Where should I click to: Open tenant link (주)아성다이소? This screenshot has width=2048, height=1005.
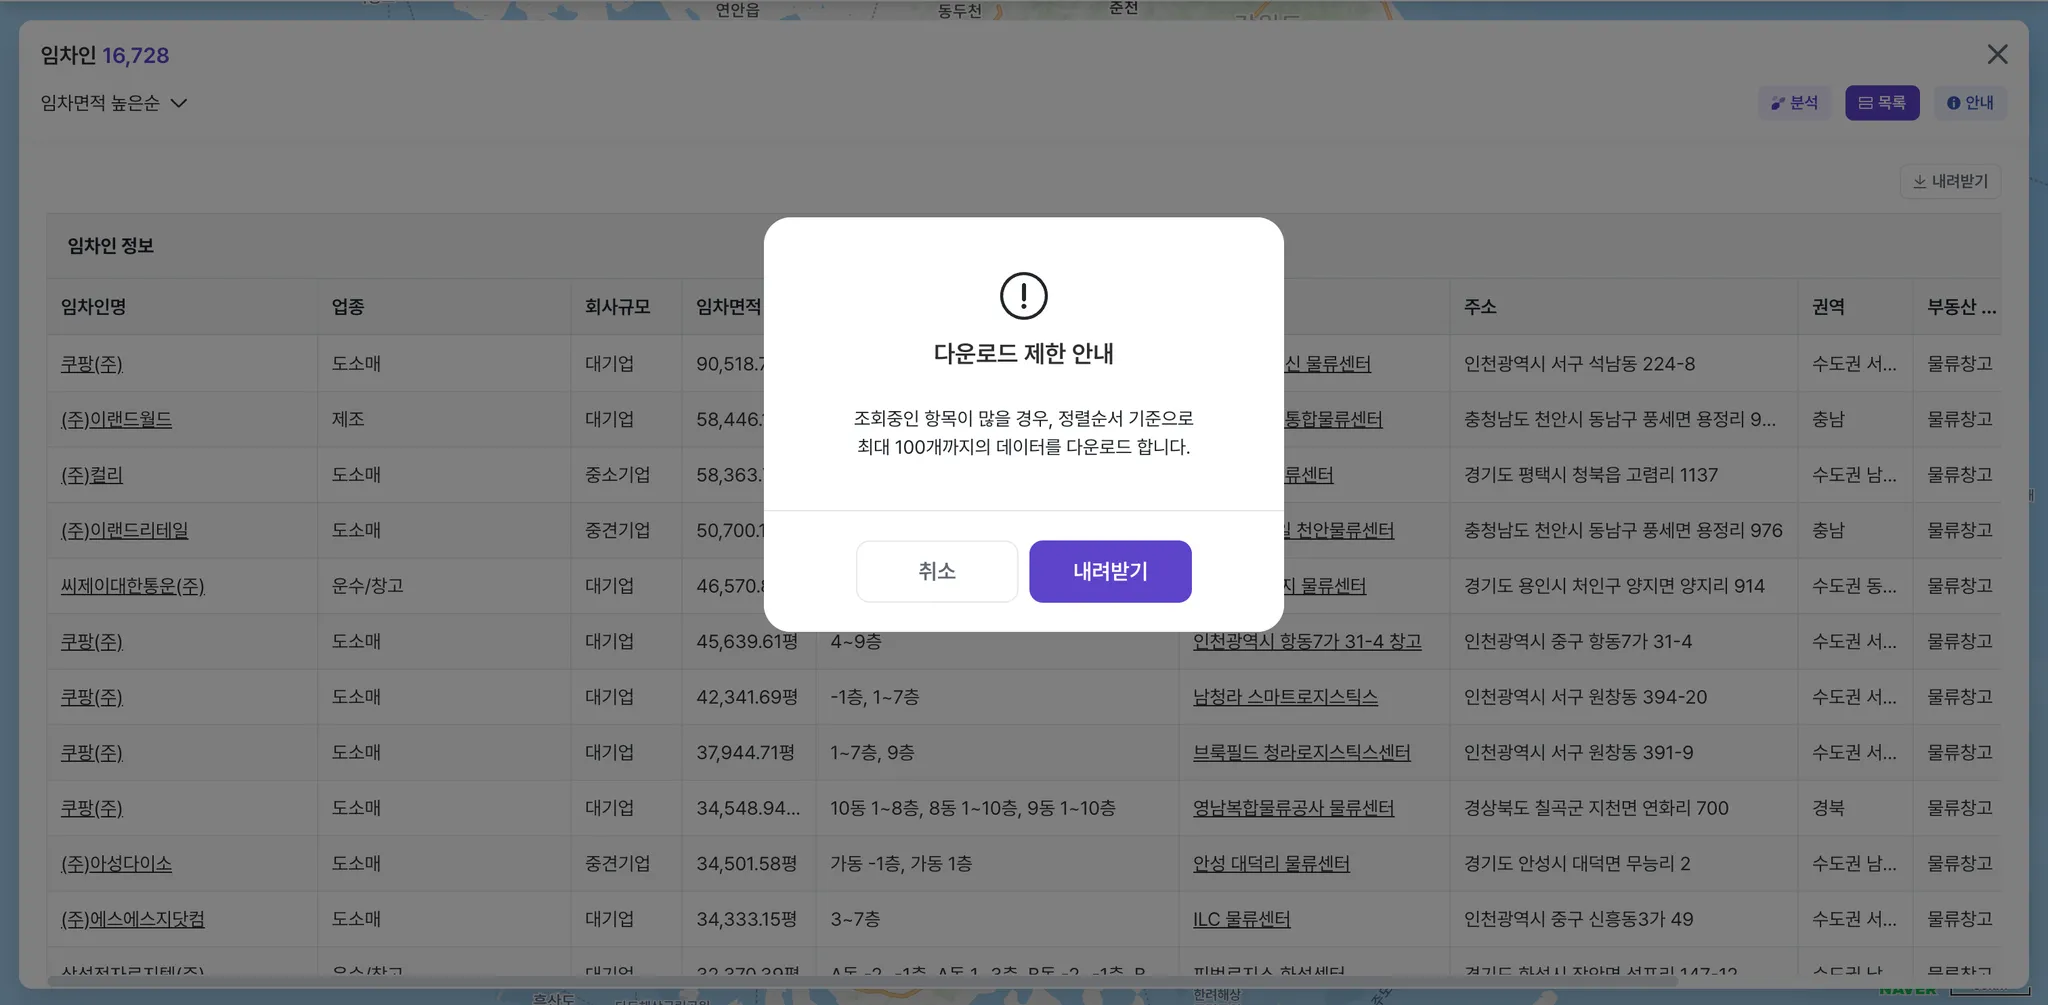[116, 863]
